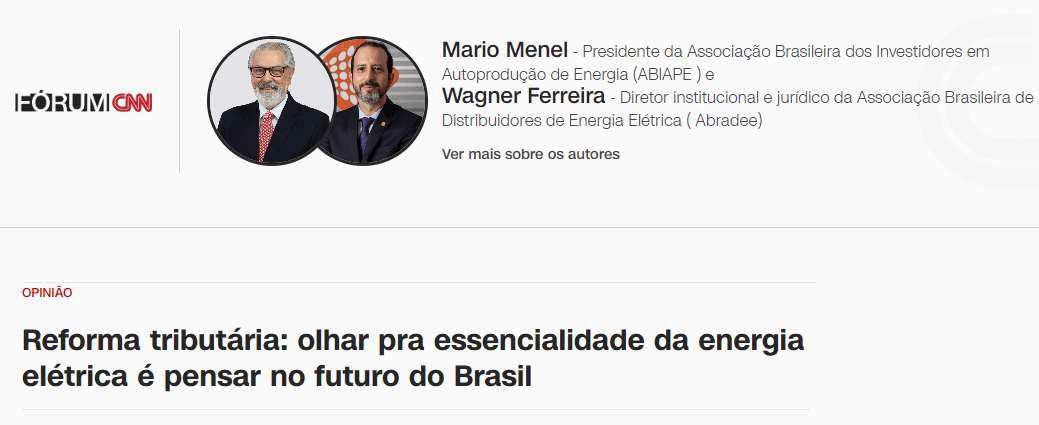Click the FÓRUM word in the logo
1039x425 pixels.
62,103
